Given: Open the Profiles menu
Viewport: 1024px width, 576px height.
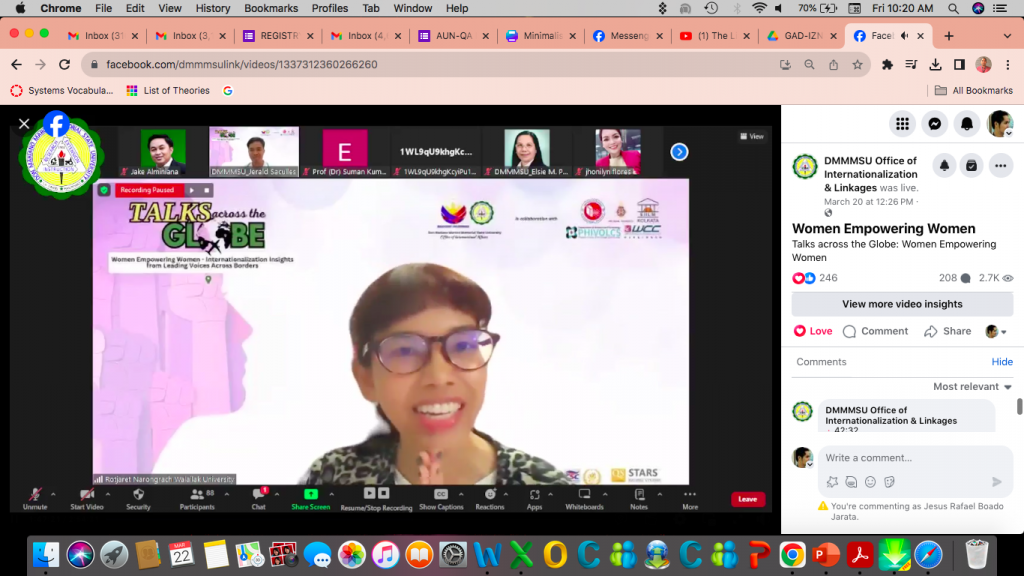Looking at the screenshot, I should [x=329, y=8].
